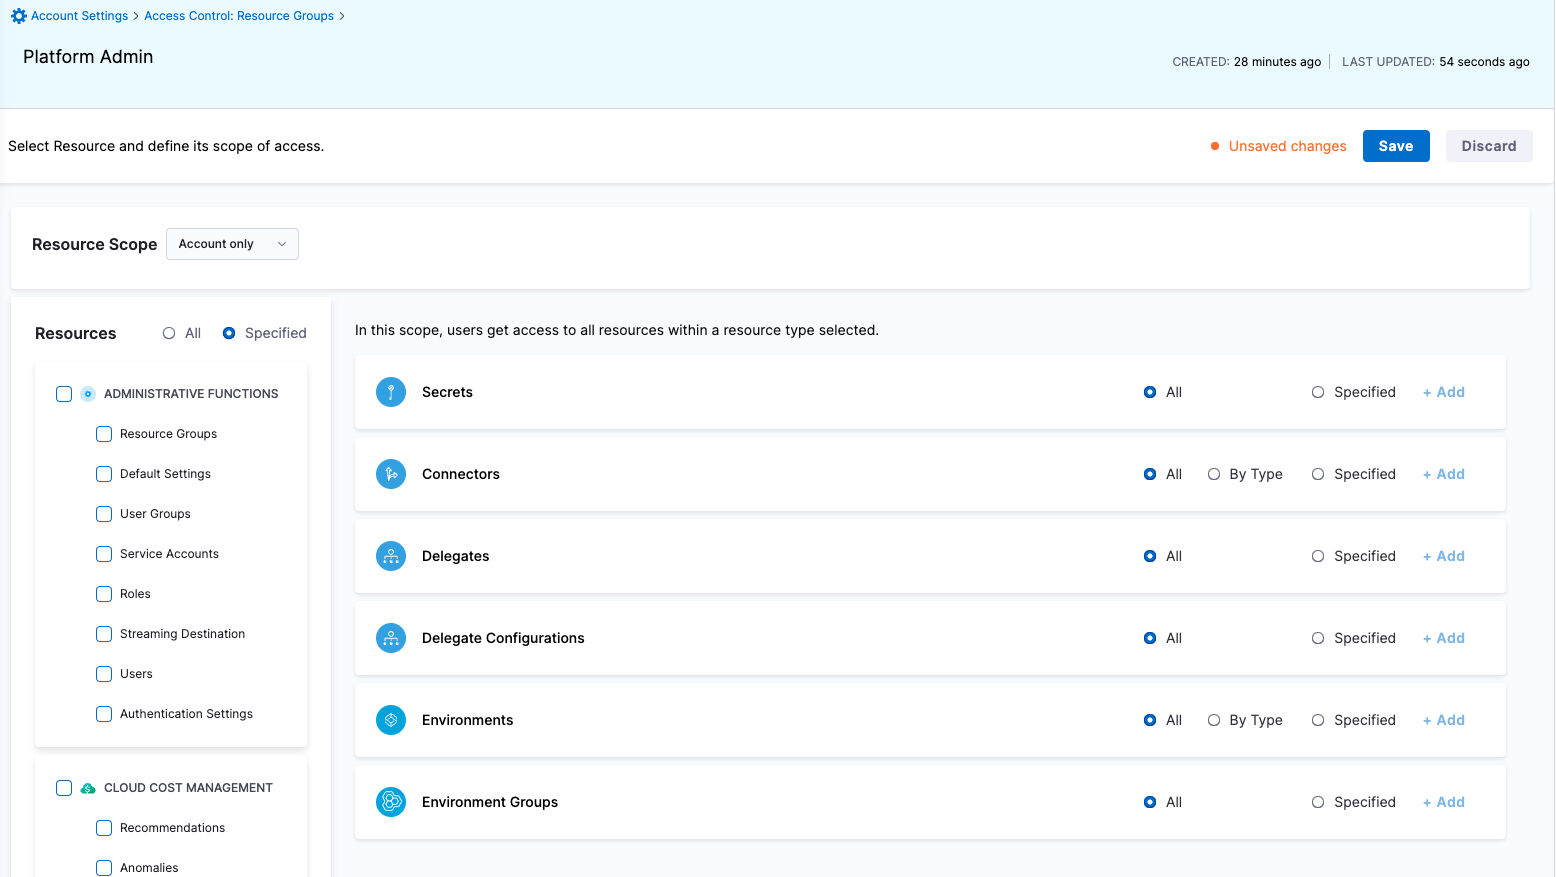Screen dimensions: 1556x877
Task: Click the Connectors resource icon
Action: click(391, 474)
